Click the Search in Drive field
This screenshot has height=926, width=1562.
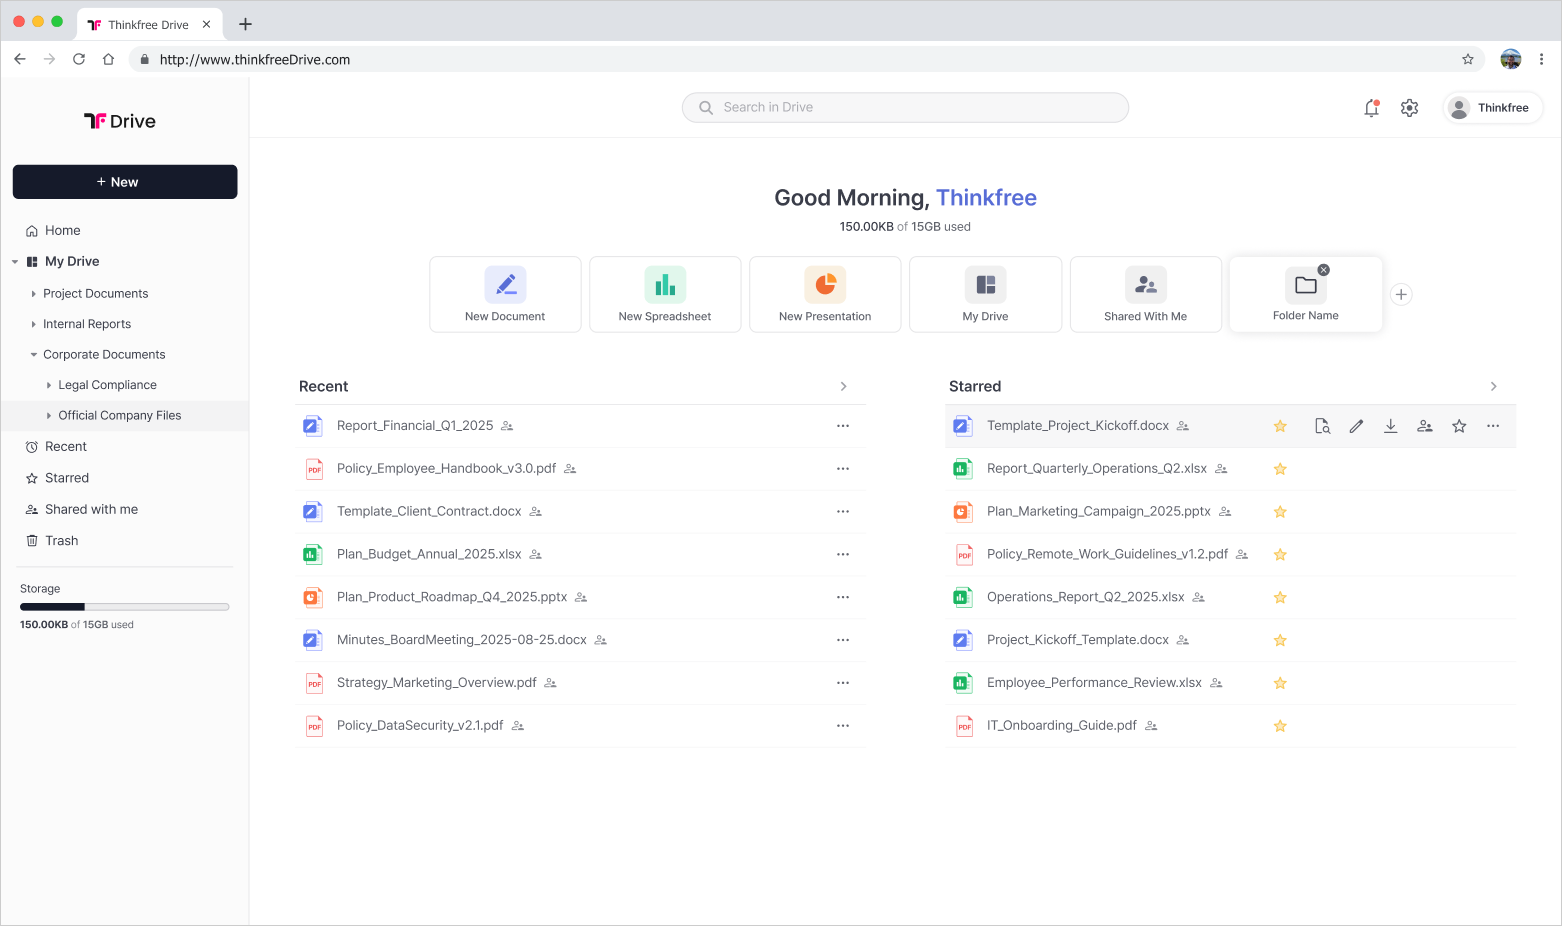click(x=905, y=108)
